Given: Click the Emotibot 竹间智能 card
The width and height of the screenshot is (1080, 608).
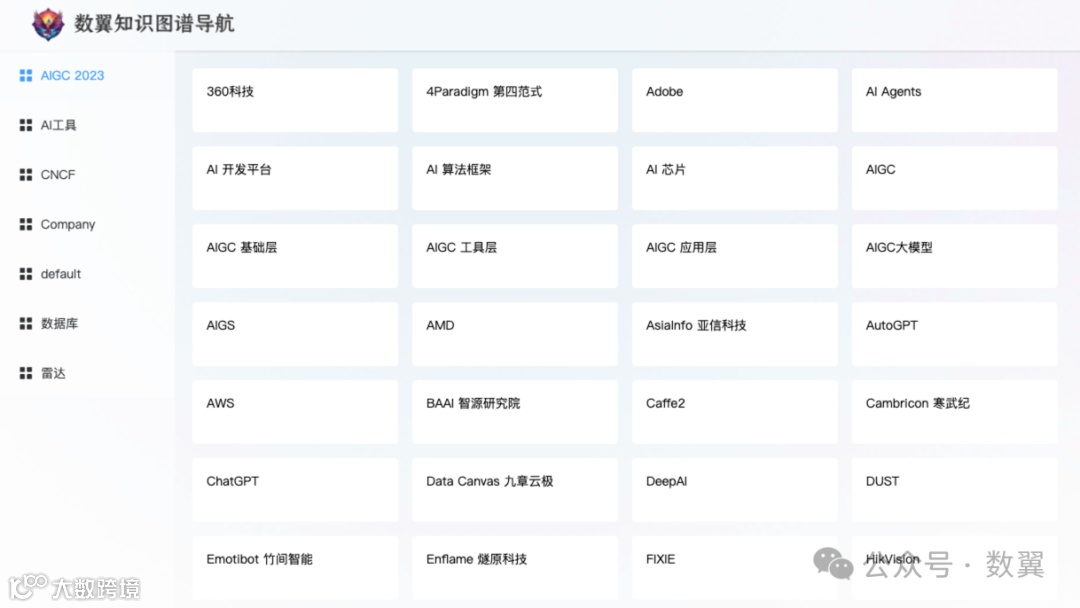Looking at the screenshot, I should 295,567.
